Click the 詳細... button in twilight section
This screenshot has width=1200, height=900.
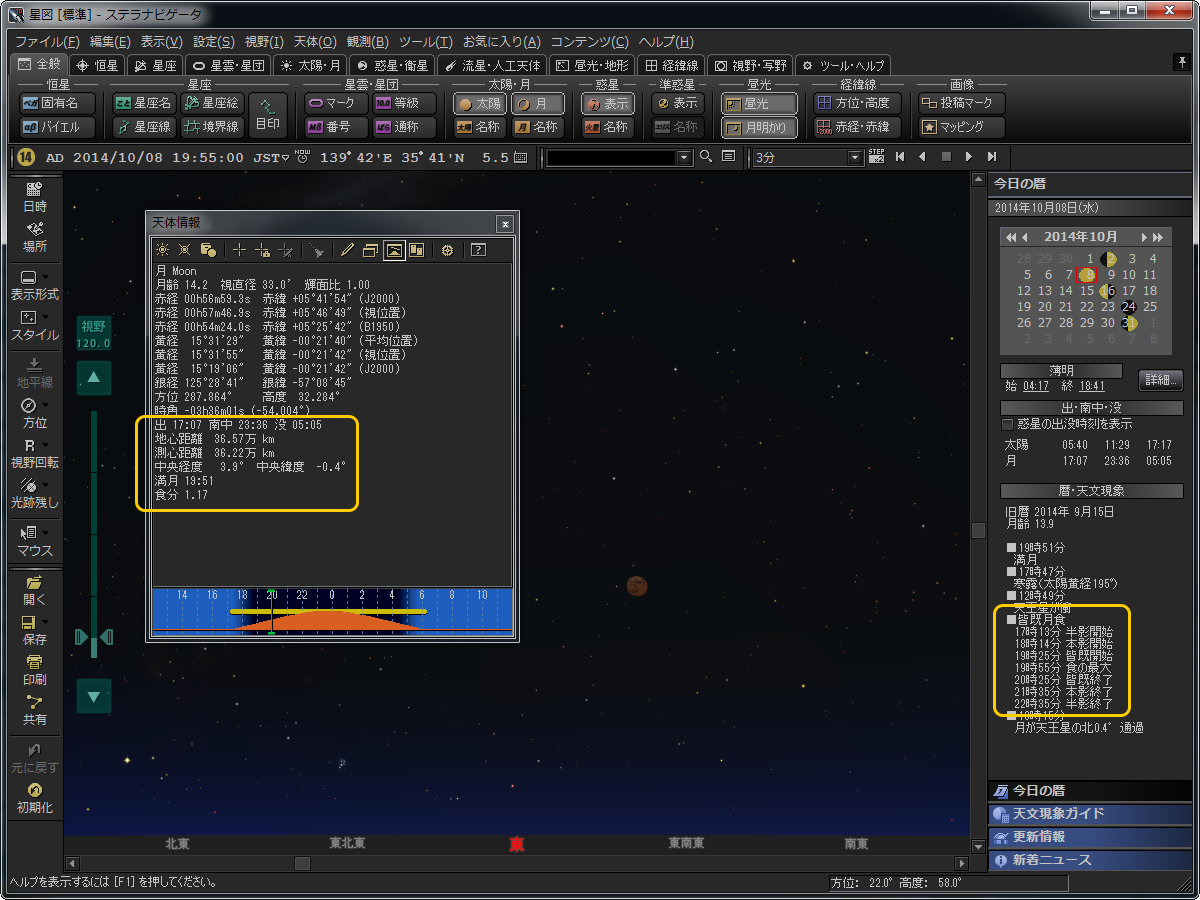tap(1160, 380)
